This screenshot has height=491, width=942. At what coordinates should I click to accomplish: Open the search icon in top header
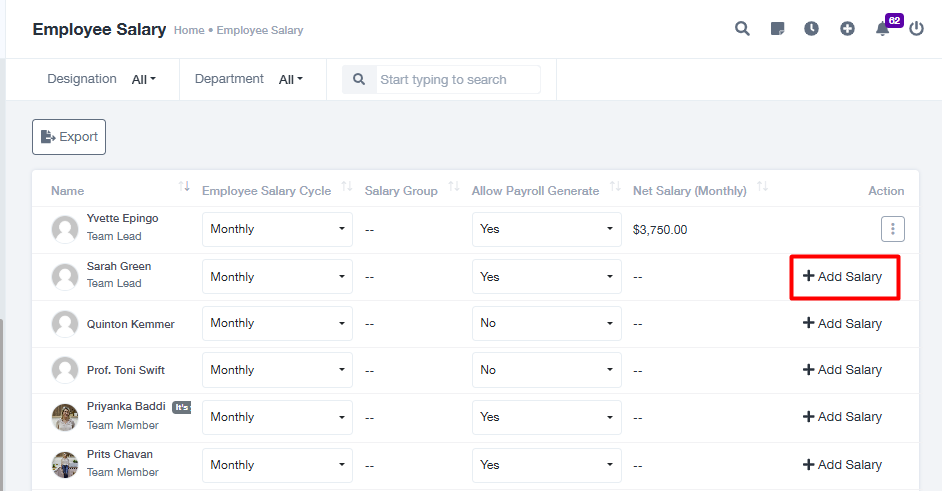(x=742, y=29)
